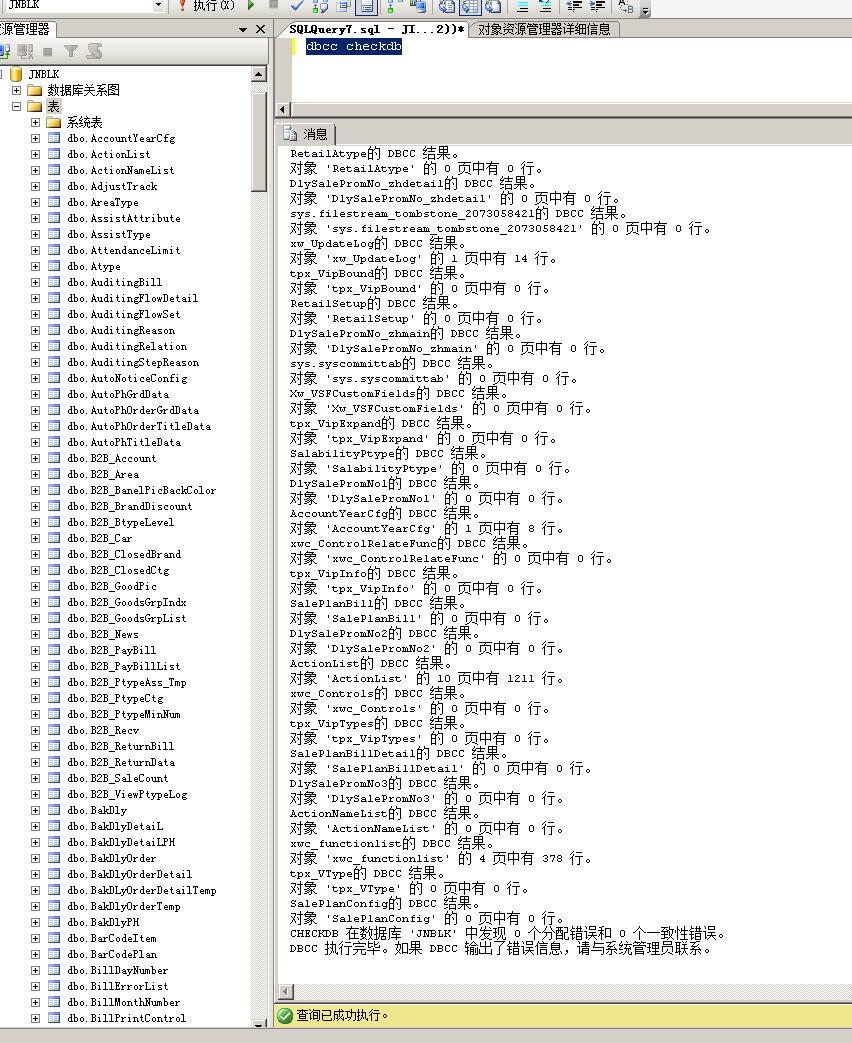Select dbo.AutoNoticeConfig table
Image resolution: width=852 pixels, height=1043 pixels.
pyautogui.click(x=127, y=378)
